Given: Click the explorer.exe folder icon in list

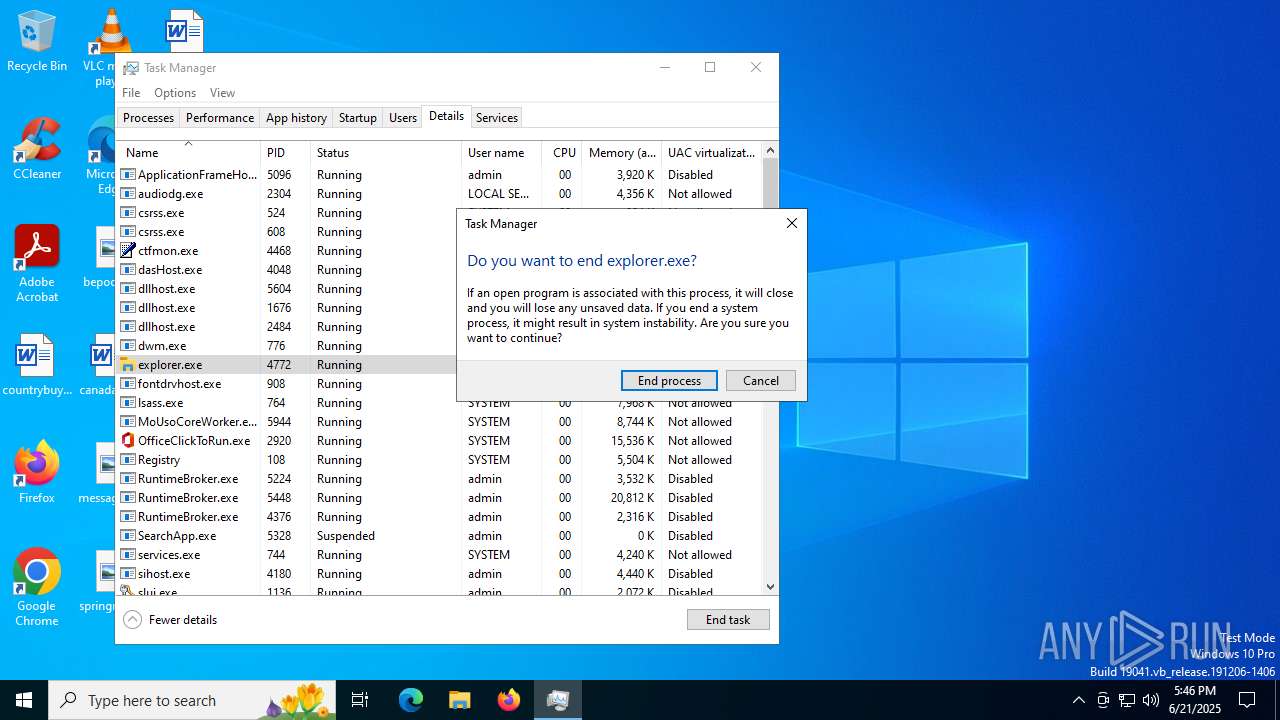Looking at the screenshot, I should point(128,365).
